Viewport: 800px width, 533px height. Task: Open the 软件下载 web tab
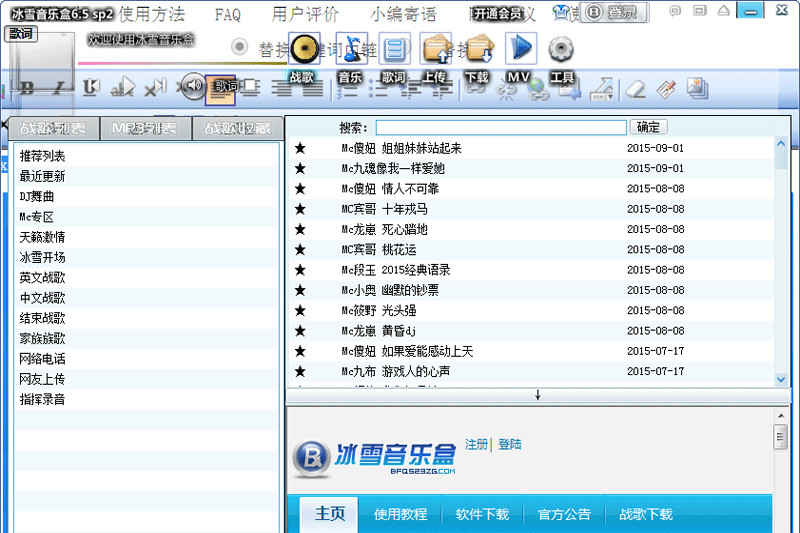pos(482,514)
